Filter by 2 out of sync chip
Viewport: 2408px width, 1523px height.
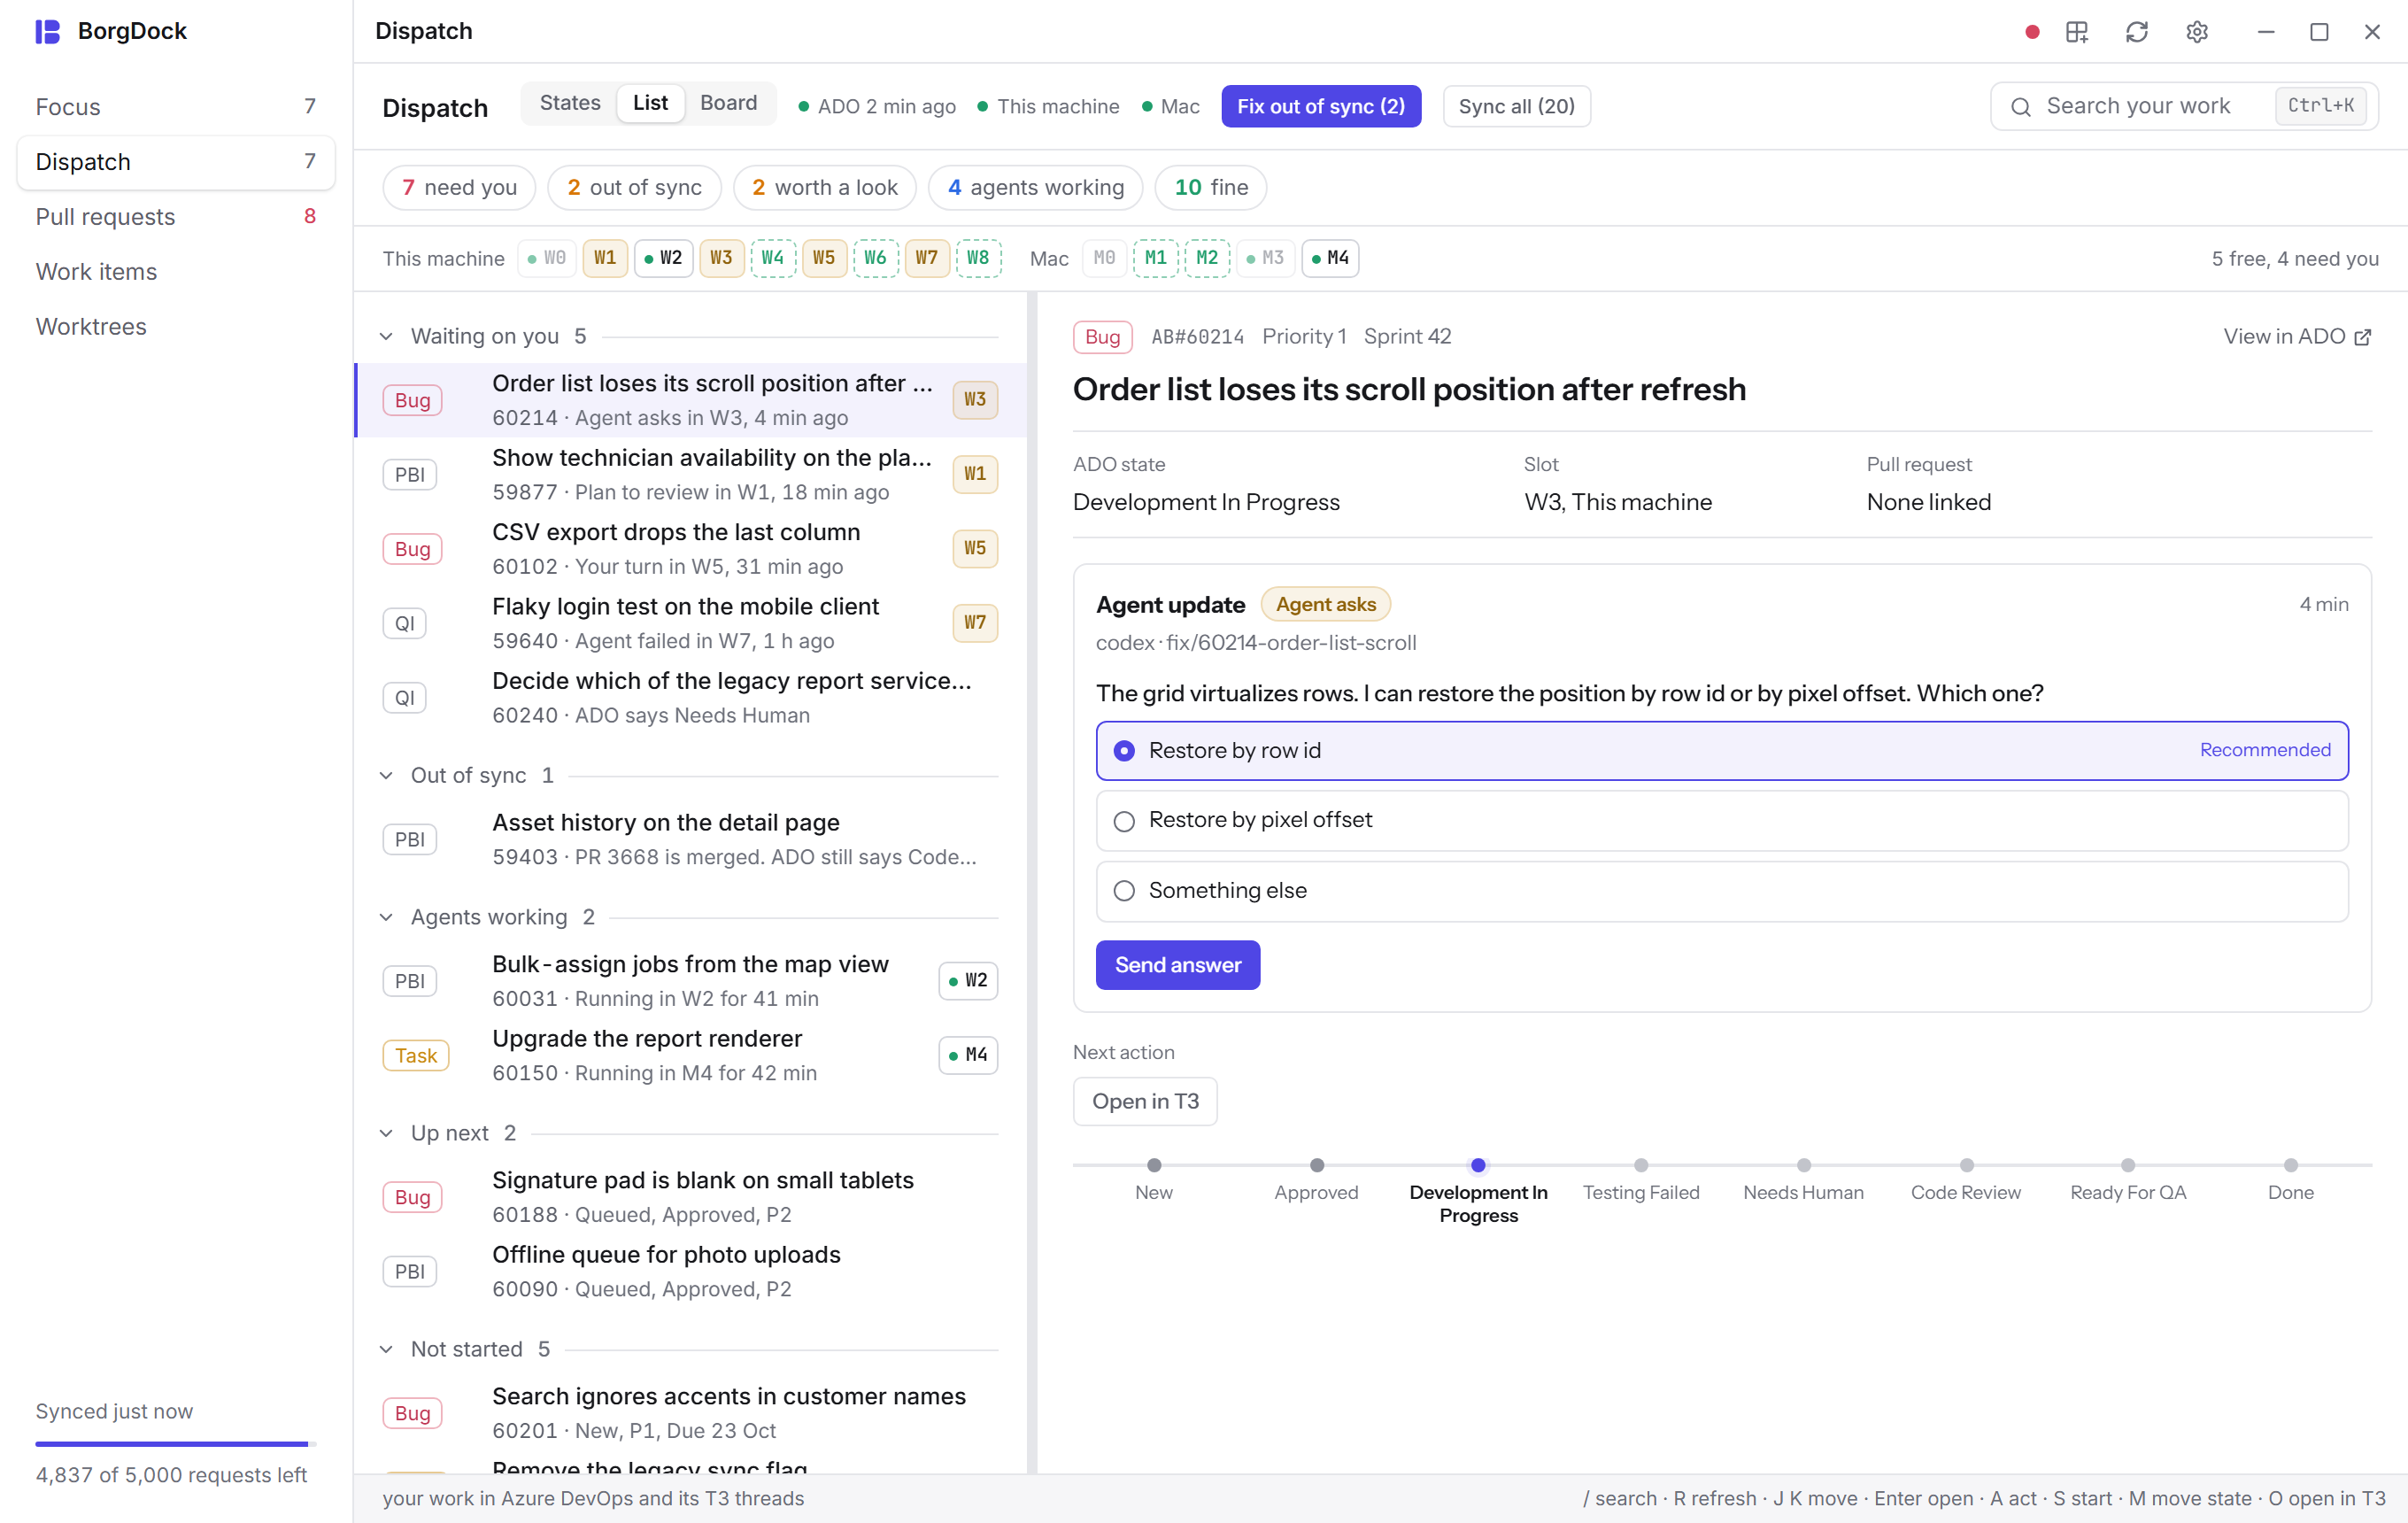click(x=634, y=188)
